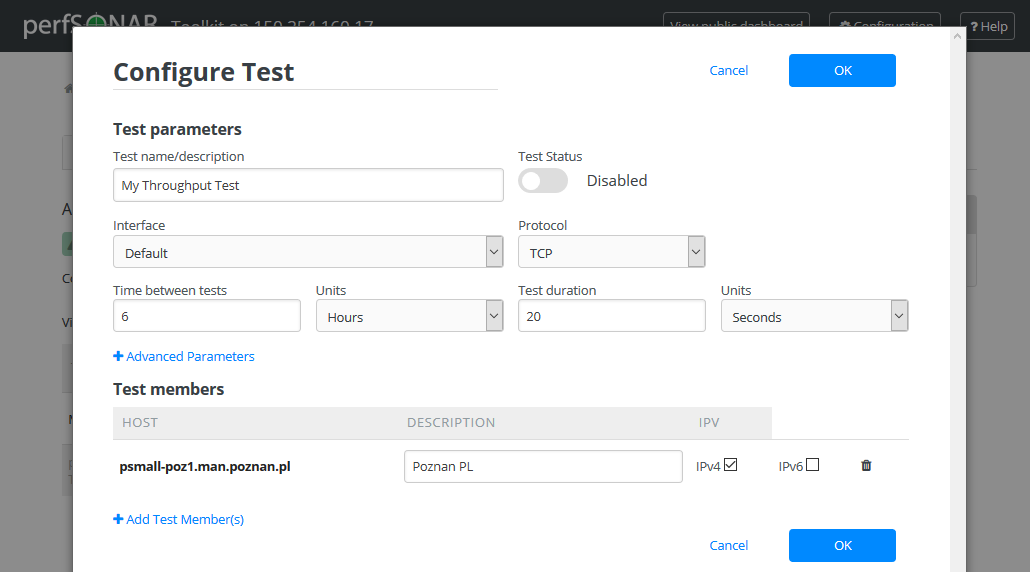The width and height of the screenshot is (1030, 572).
Task: Toggle the Test Status switch
Action: (543, 181)
